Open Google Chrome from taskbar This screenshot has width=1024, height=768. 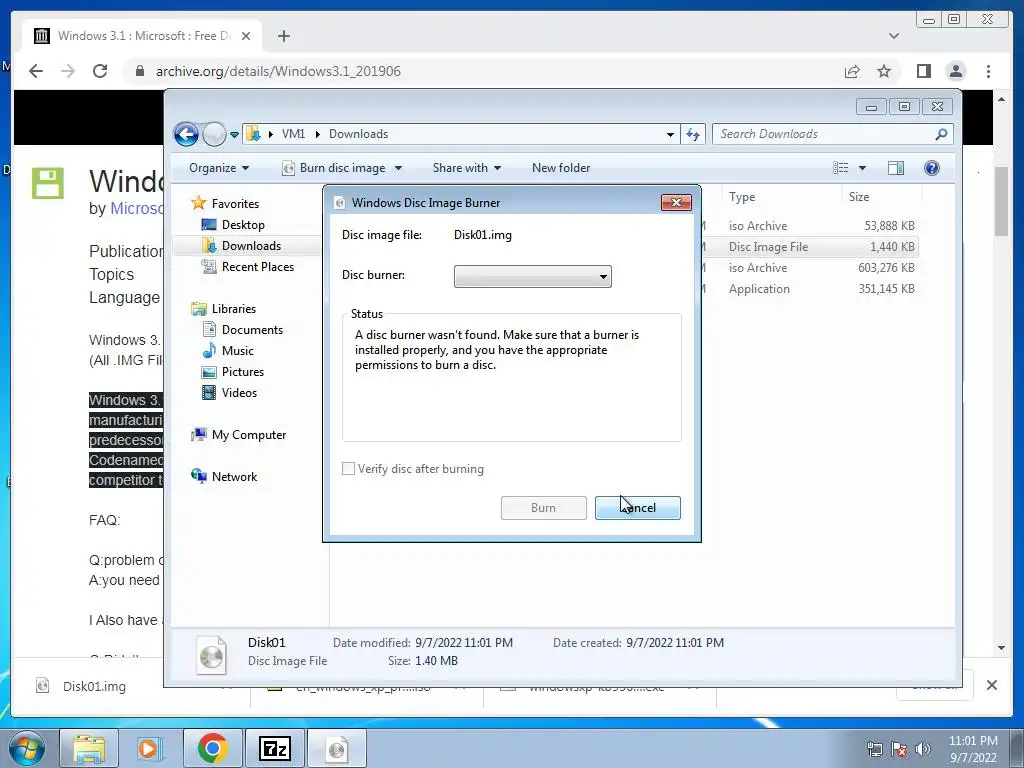[212, 748]
